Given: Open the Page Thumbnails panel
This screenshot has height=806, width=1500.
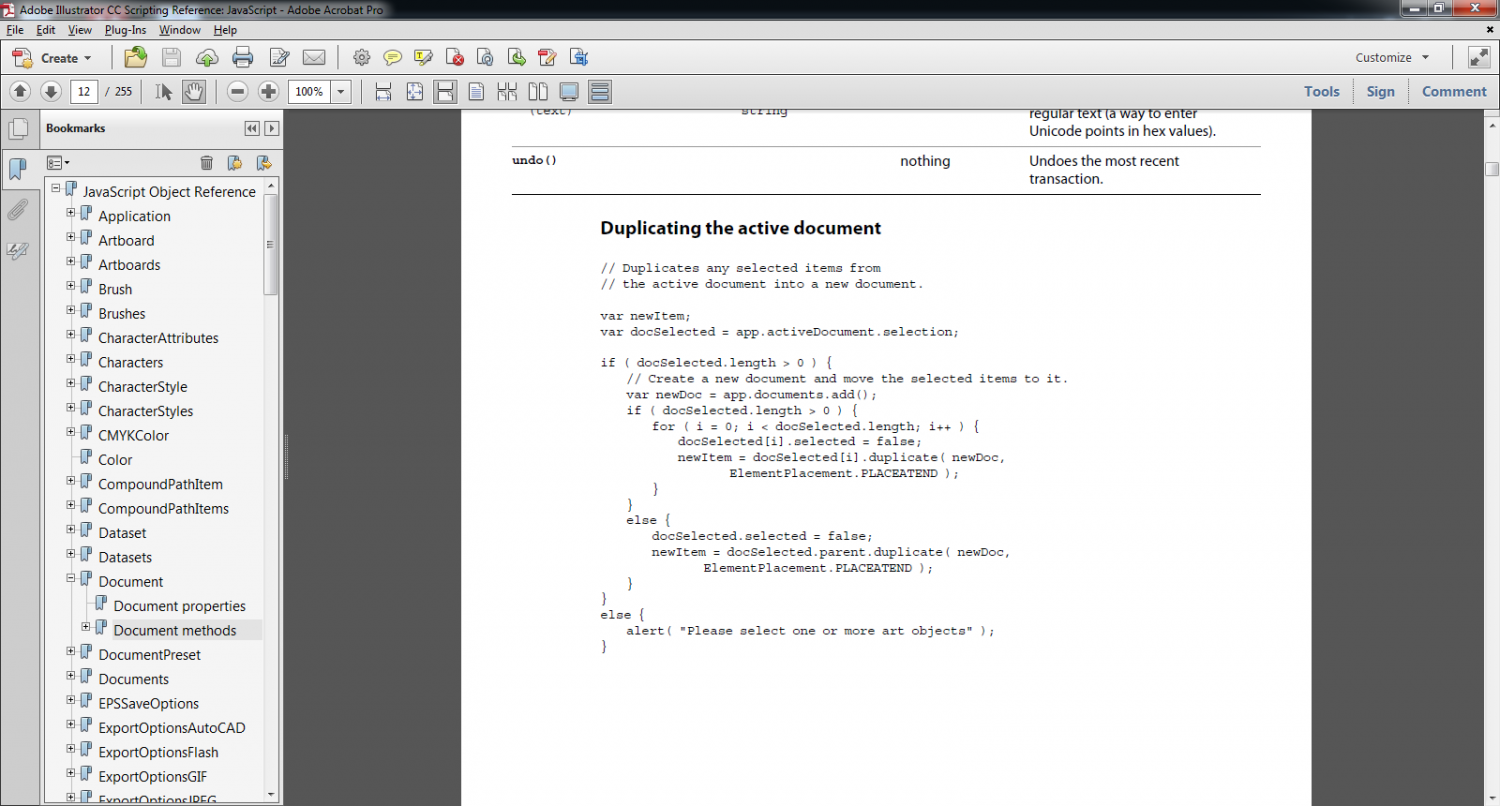Looking at the screenshot, I should (x=17, y=129).
